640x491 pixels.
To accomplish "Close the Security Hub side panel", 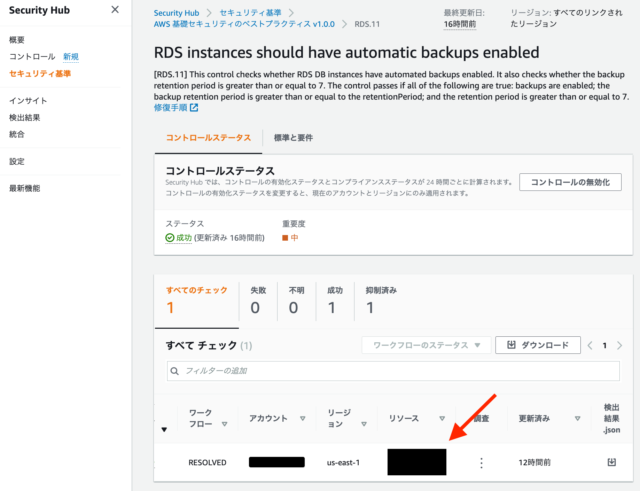I will 115,10.
